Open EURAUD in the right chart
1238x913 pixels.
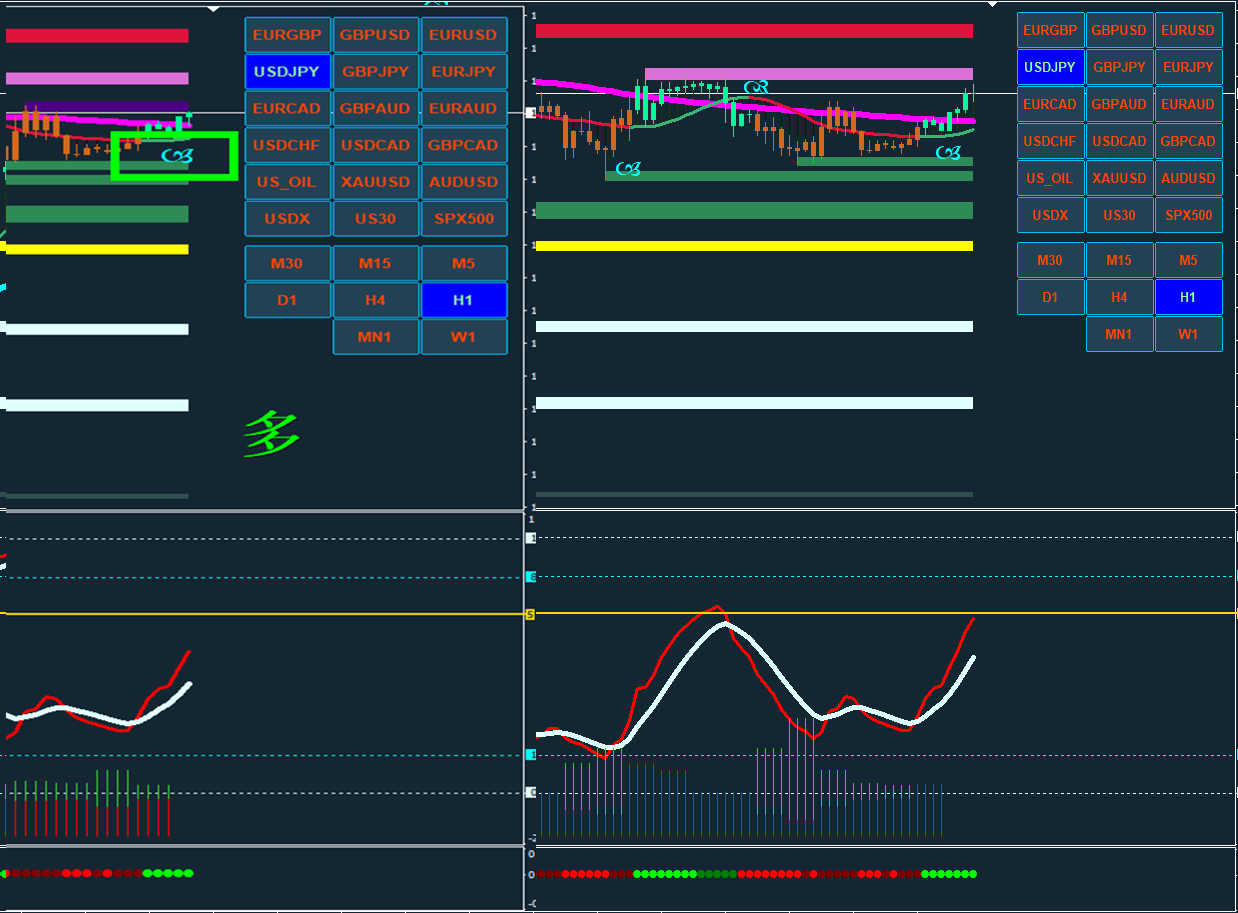tap(1188, 104)
